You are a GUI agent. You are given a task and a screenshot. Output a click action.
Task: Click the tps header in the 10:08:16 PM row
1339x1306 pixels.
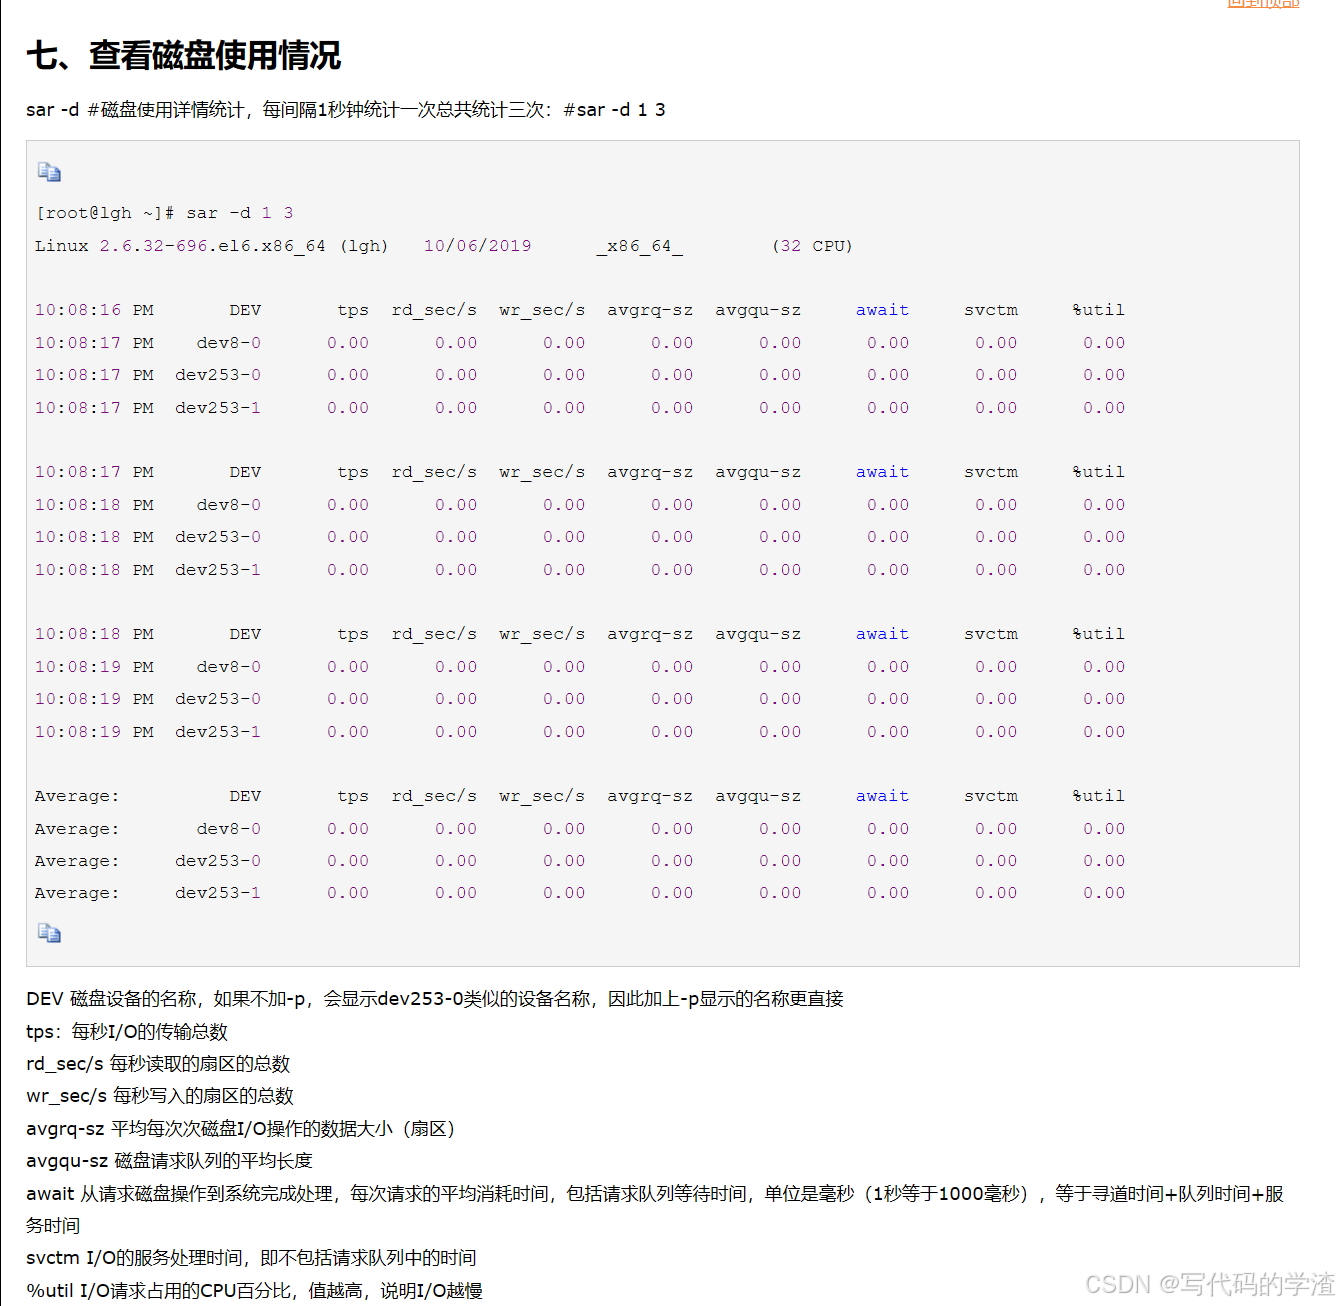pyautogui.click(x=353, y=310)
